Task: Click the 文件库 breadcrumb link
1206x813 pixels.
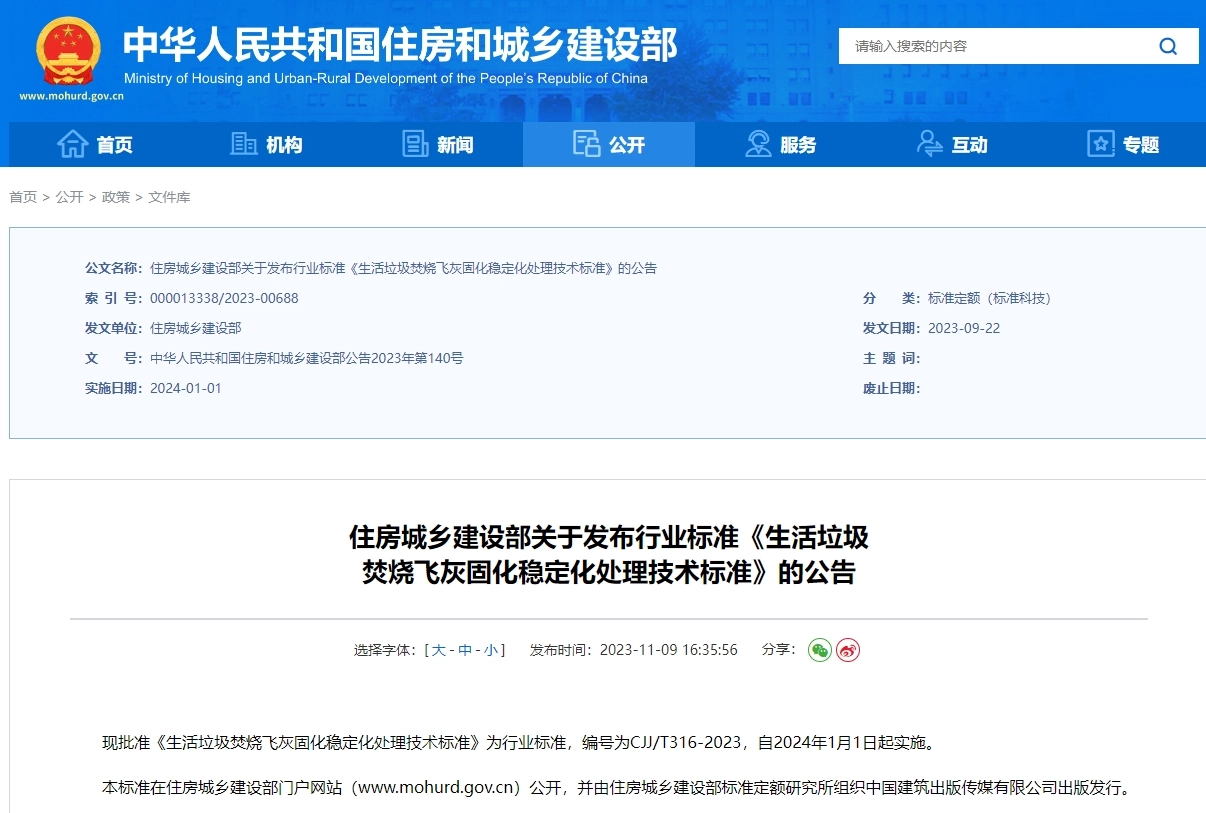Action: pos(172,197)
